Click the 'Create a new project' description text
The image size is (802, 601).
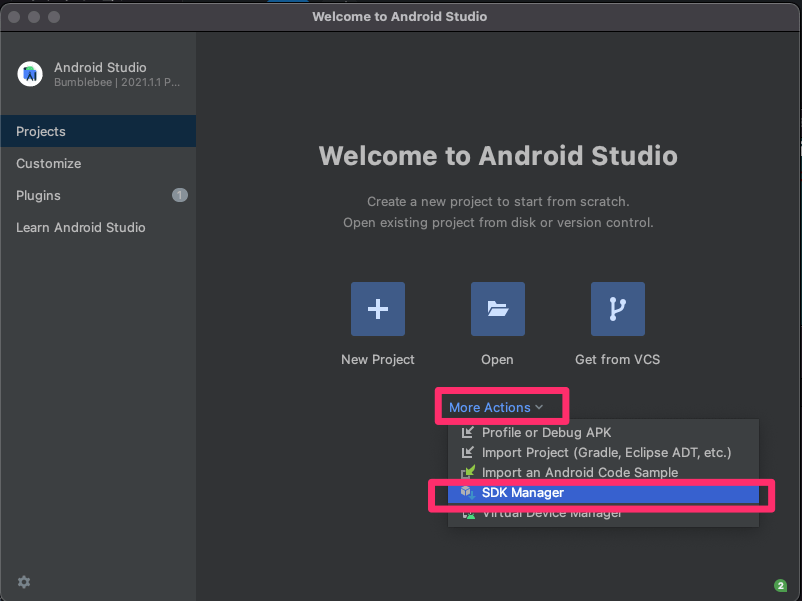pyautogui.click(x=498, y=202)
